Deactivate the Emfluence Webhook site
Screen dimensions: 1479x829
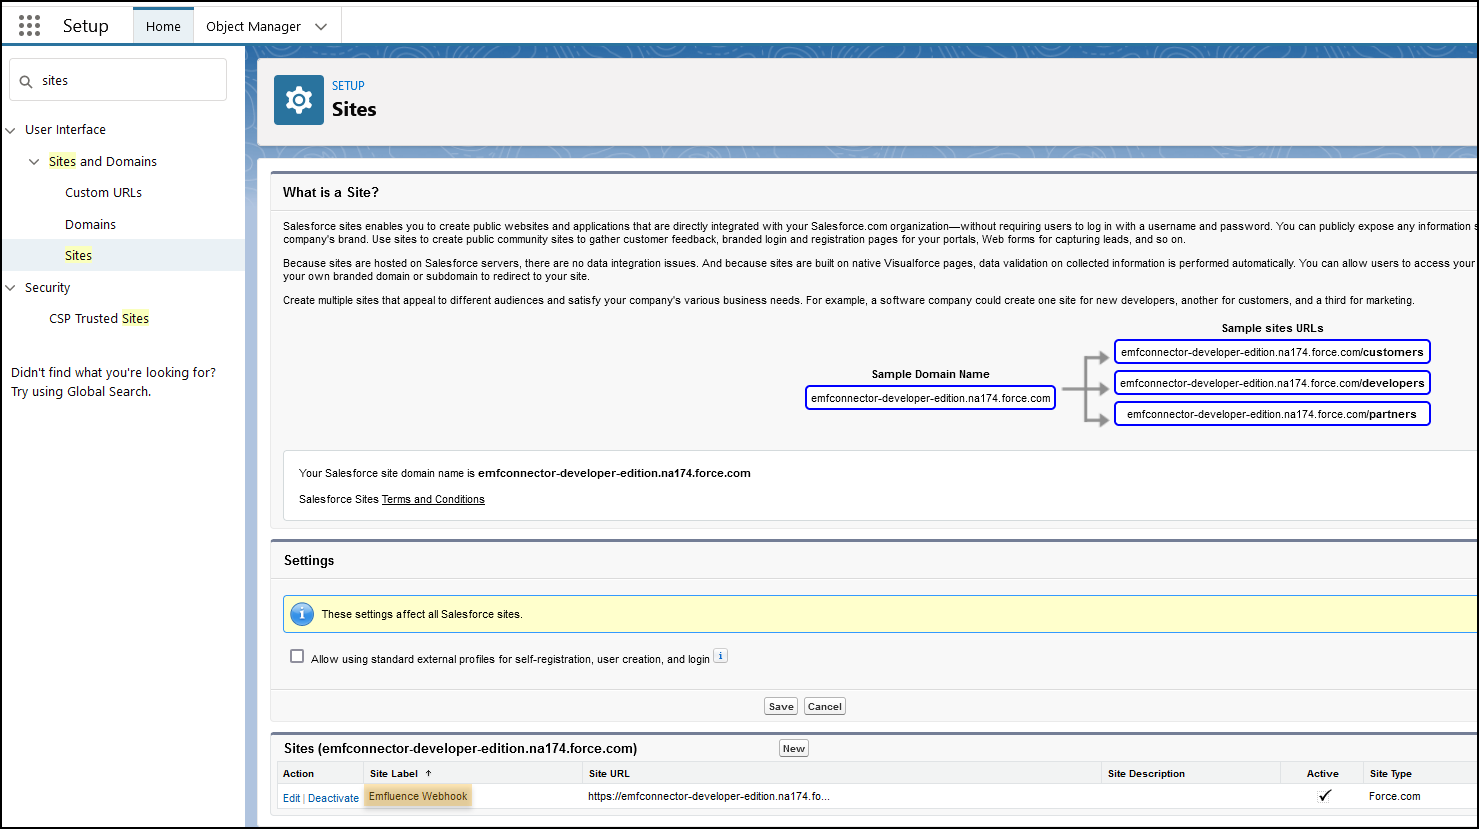coord(333,798)
